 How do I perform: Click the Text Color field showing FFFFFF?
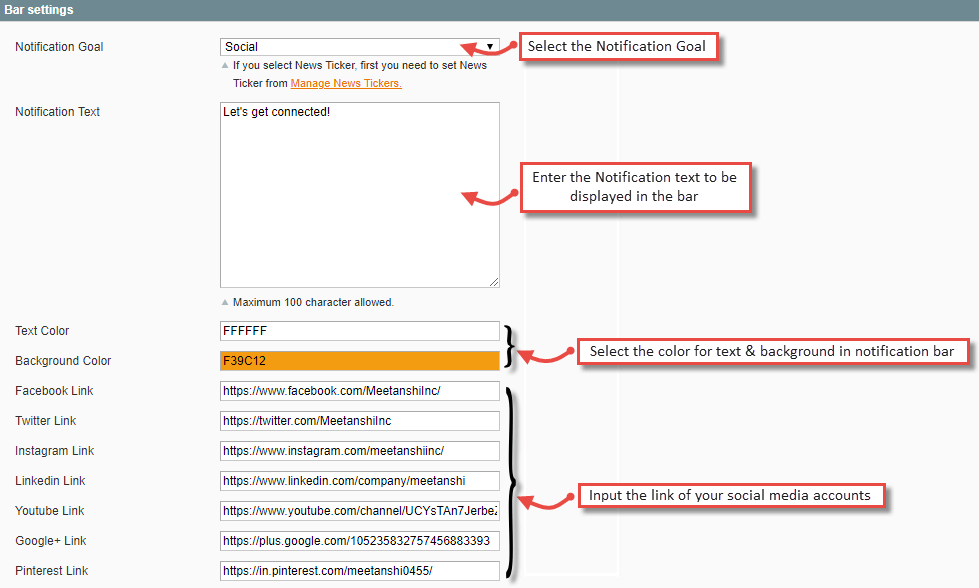[359, 331]
